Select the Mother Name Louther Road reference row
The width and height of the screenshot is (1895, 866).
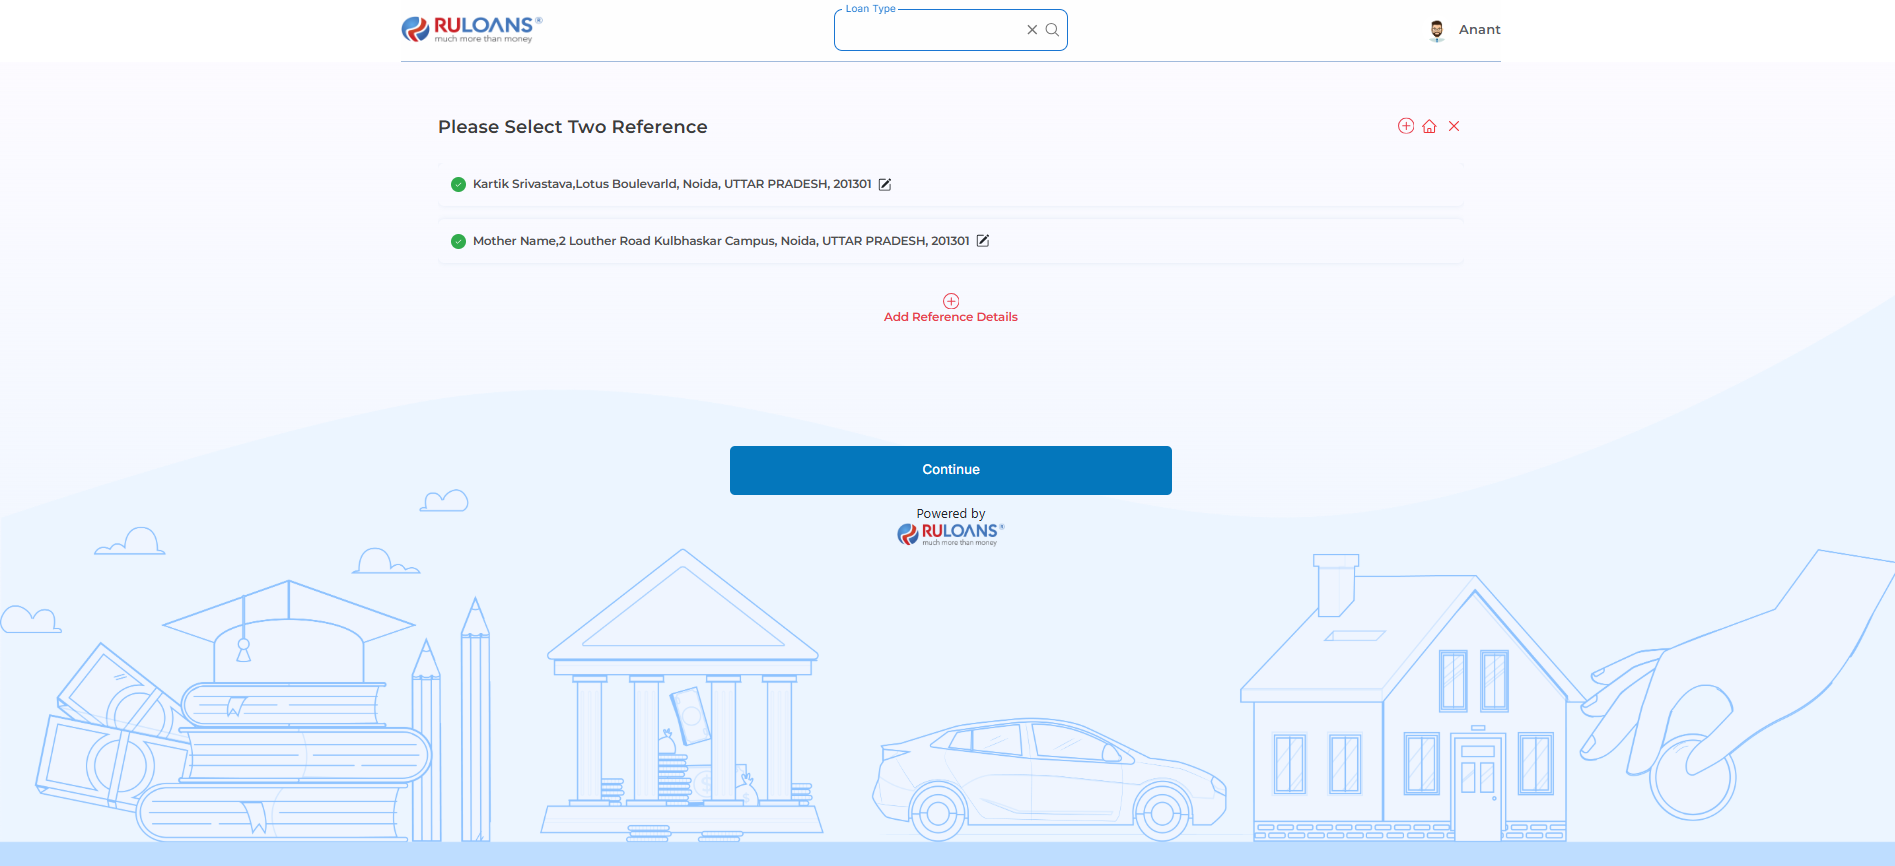[950, 241]
